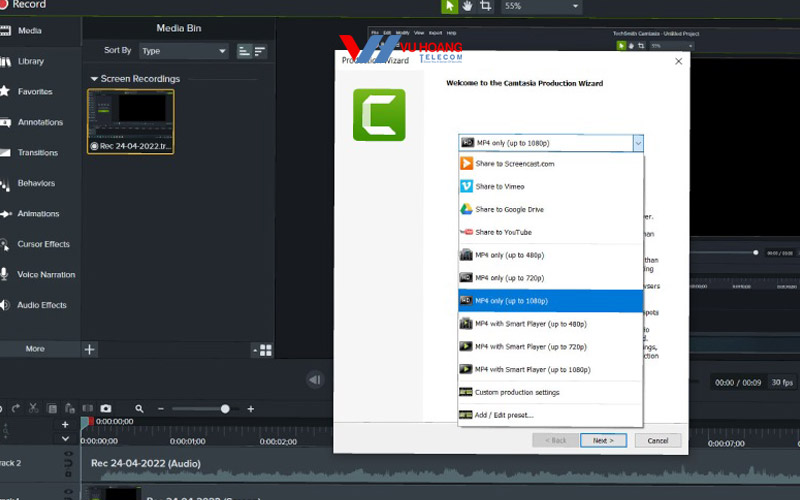This screenshot has width=800, height=500.
Task: Click the ascending sort order icon
Action: click(244, 51)
